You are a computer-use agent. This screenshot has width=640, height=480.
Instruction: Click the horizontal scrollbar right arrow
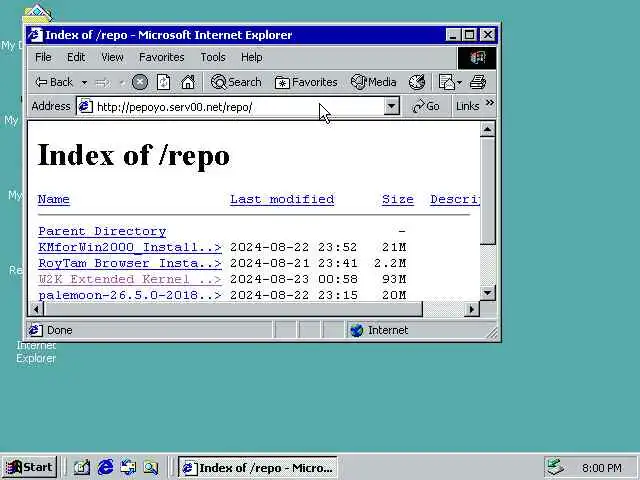(x=472, y=309)
